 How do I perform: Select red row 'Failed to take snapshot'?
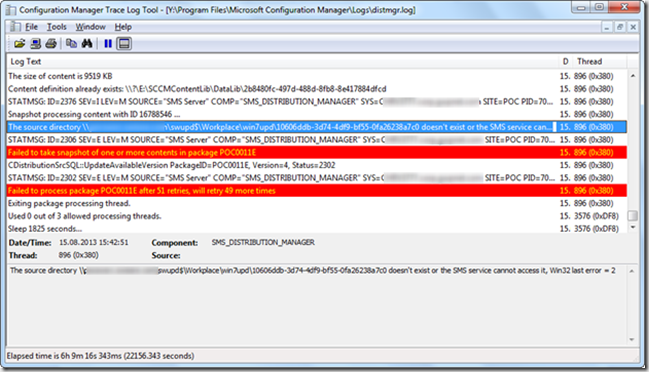[x=317, y=153]
